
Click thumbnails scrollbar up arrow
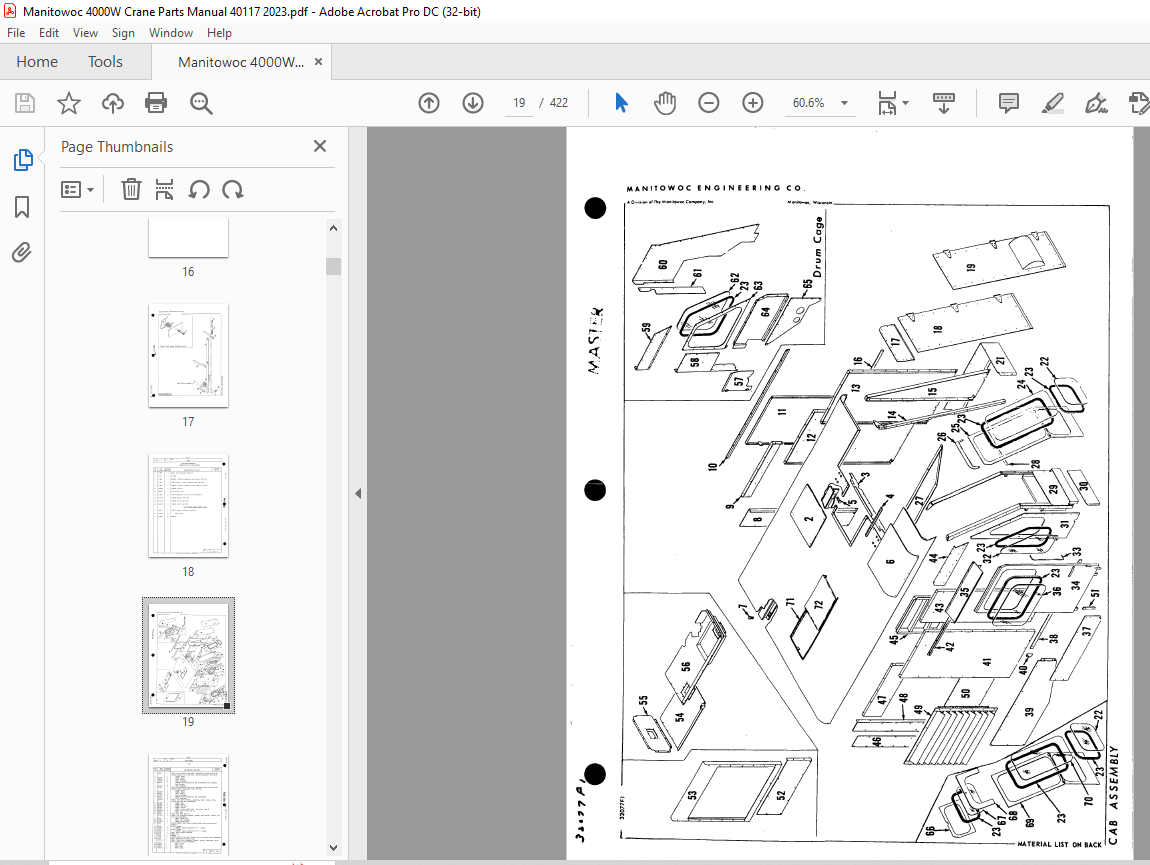pos(333,228)
